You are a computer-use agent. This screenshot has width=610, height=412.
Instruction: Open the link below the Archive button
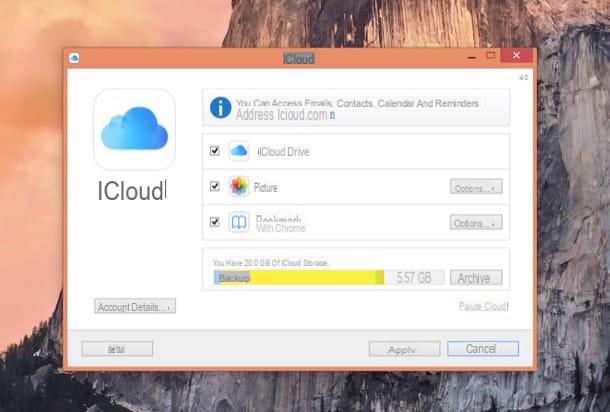pos(484,307)
